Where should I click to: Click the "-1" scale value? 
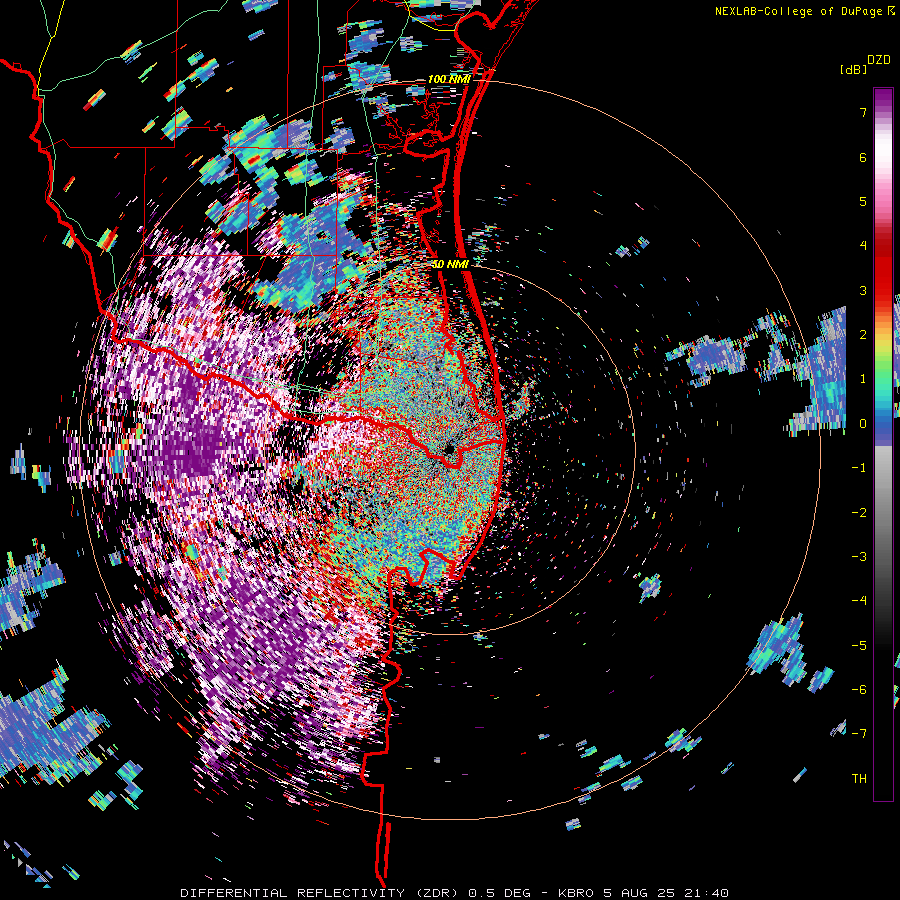click(x=859, y=468)
